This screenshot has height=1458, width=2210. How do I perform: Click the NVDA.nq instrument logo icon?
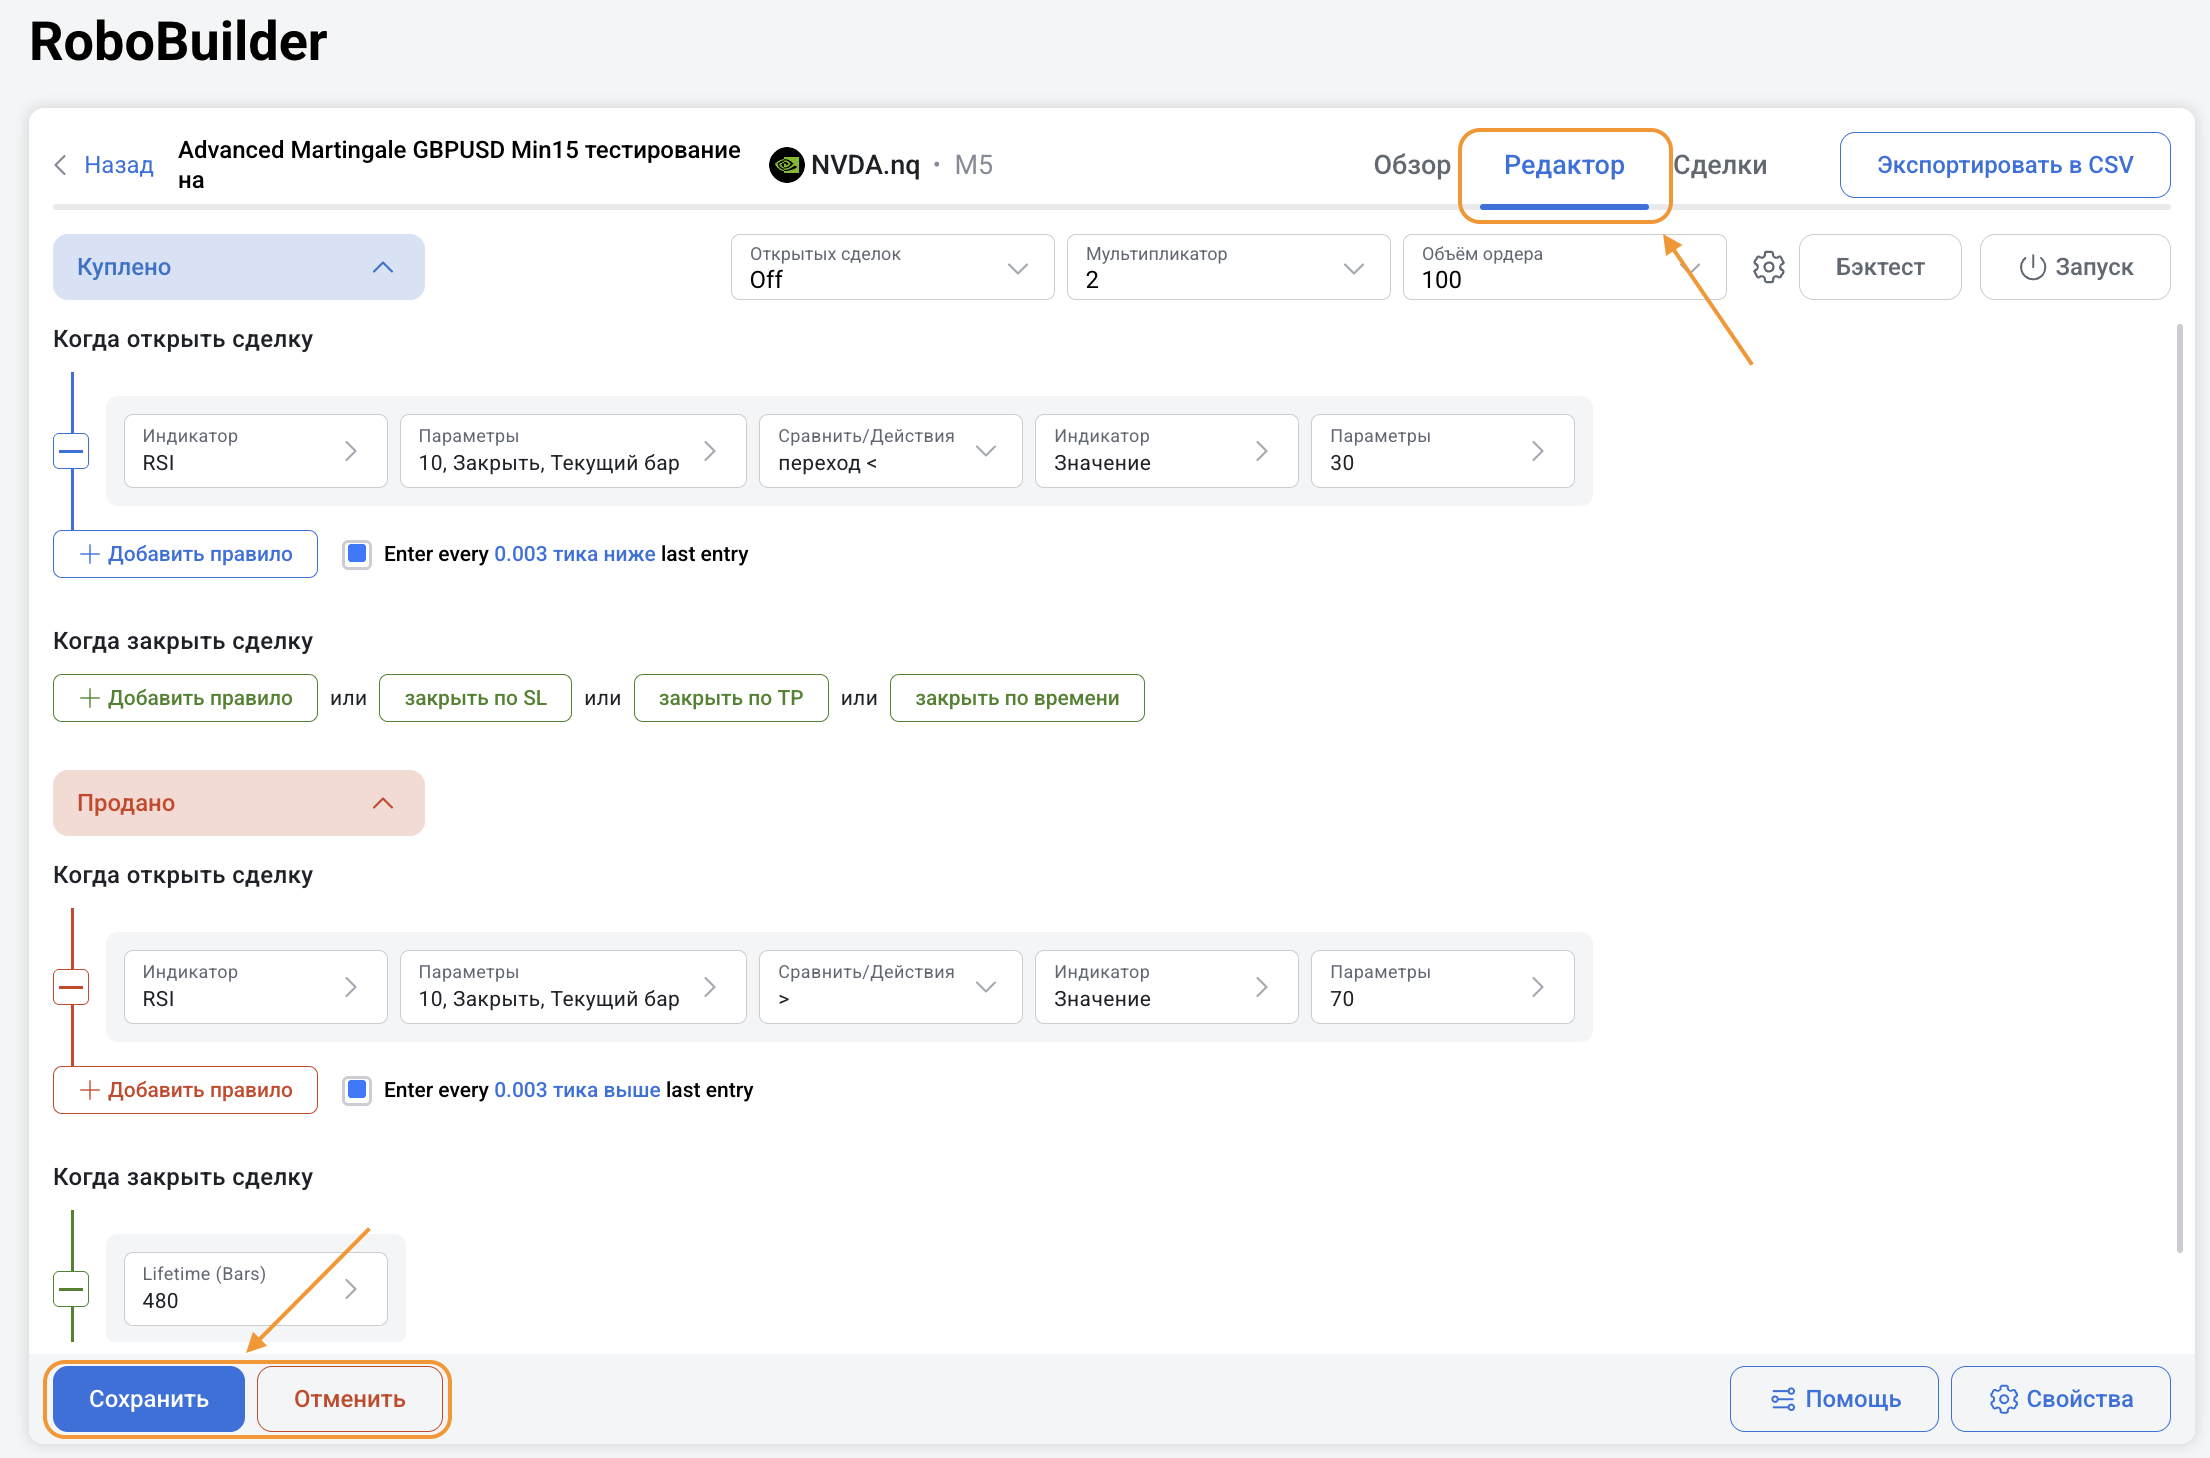click(x=786, y=165)
